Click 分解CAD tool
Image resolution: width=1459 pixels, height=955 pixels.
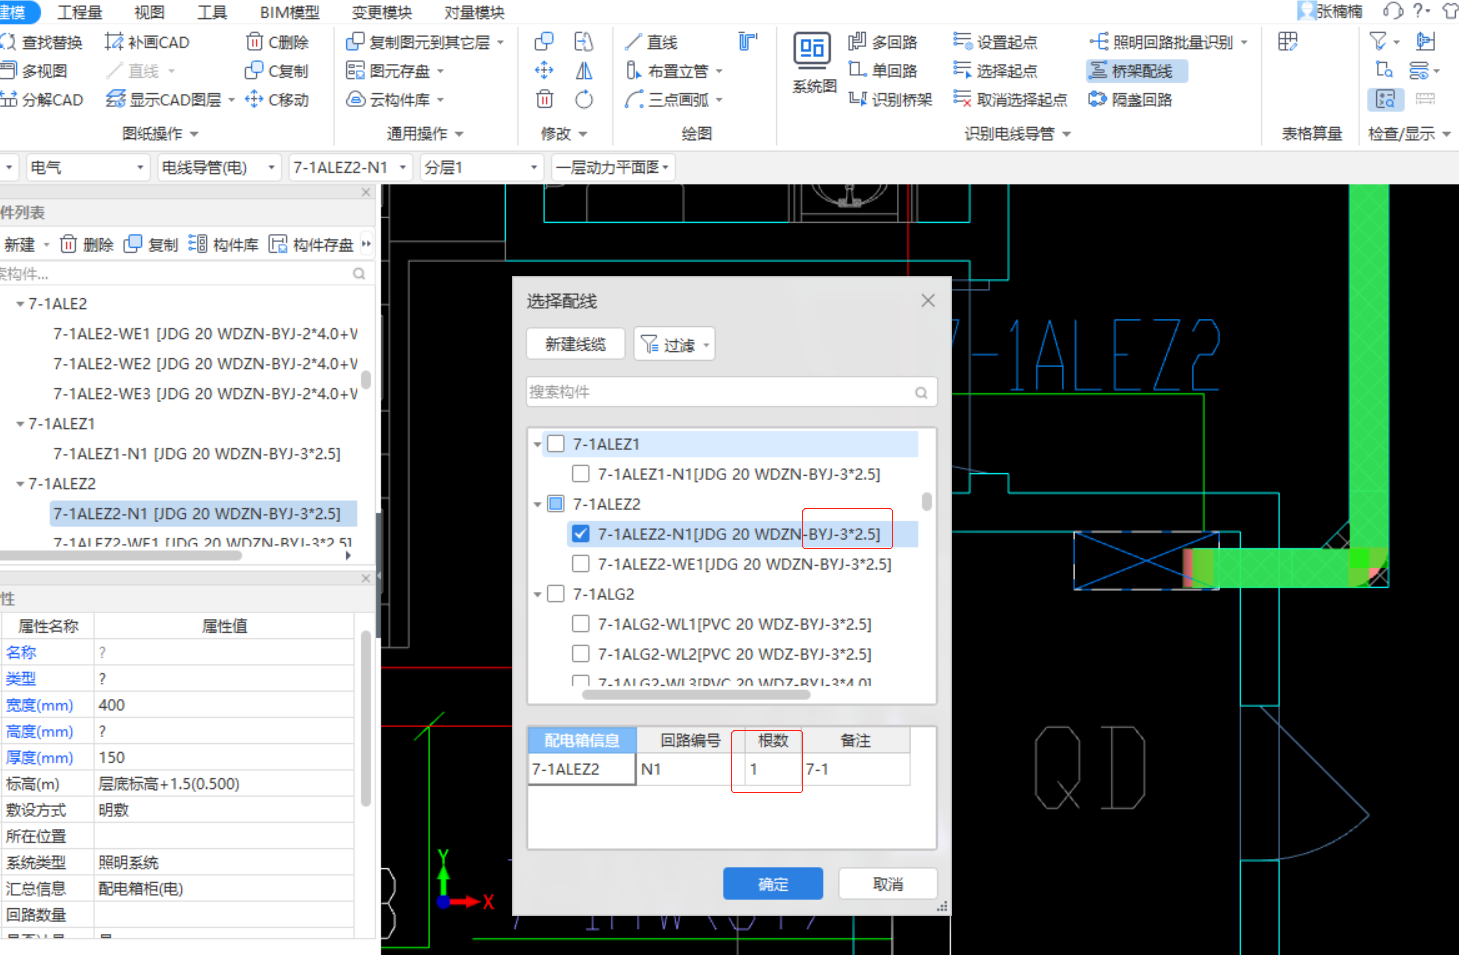coord(42,100)
